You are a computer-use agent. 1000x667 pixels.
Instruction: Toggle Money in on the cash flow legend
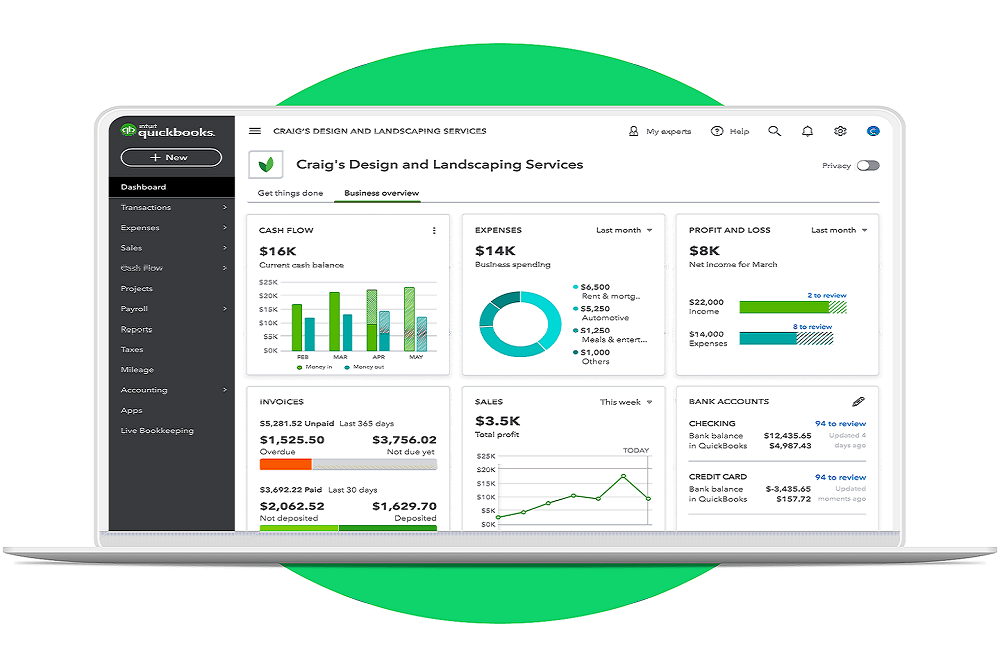click(x=321, y=367)
